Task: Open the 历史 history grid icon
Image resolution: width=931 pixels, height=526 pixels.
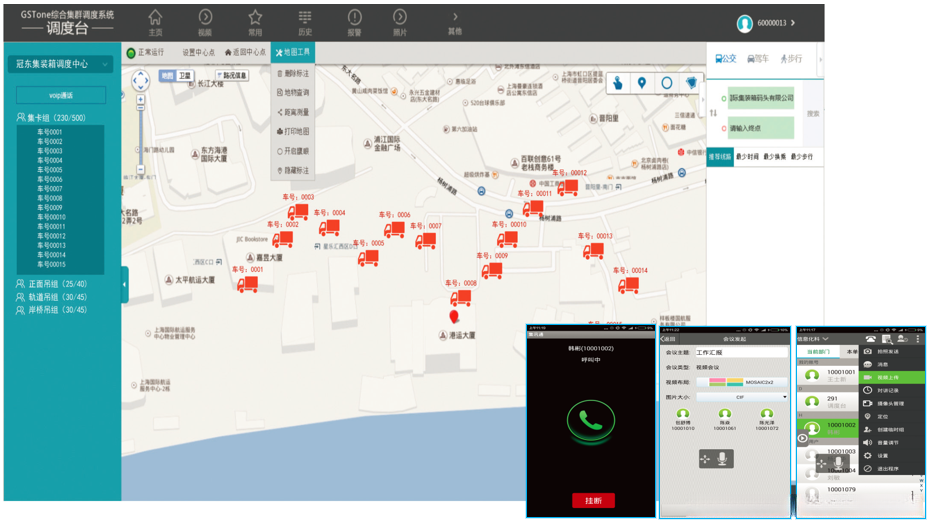Action: [305, 23]
